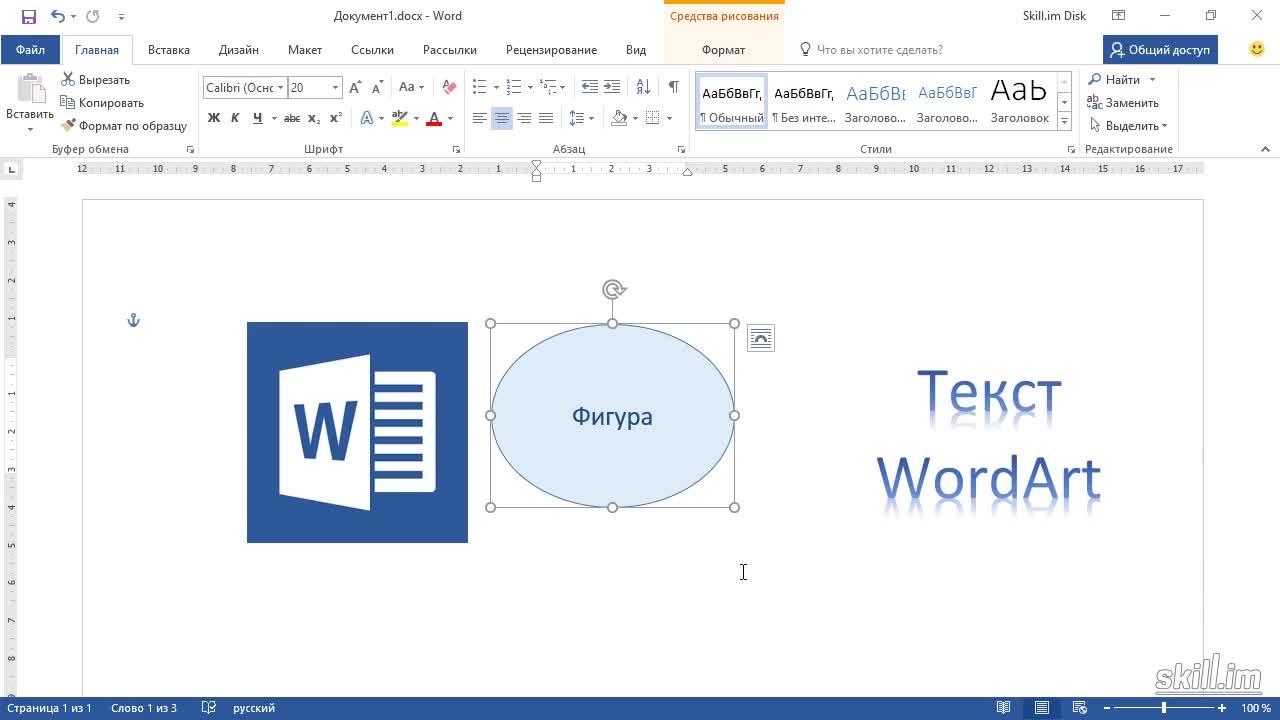
Task: Switch to read mode view icon
Action: [x=1003, y=708]
